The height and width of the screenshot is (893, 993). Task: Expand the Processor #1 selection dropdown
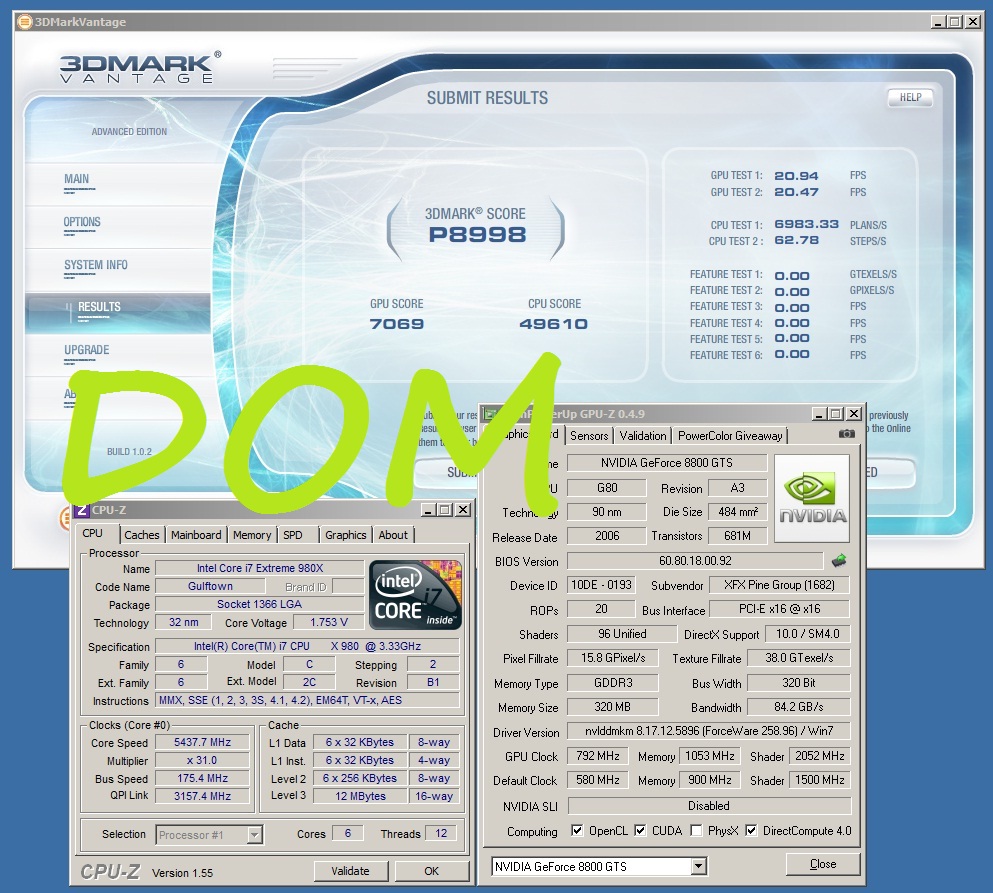tap(255, 834)
